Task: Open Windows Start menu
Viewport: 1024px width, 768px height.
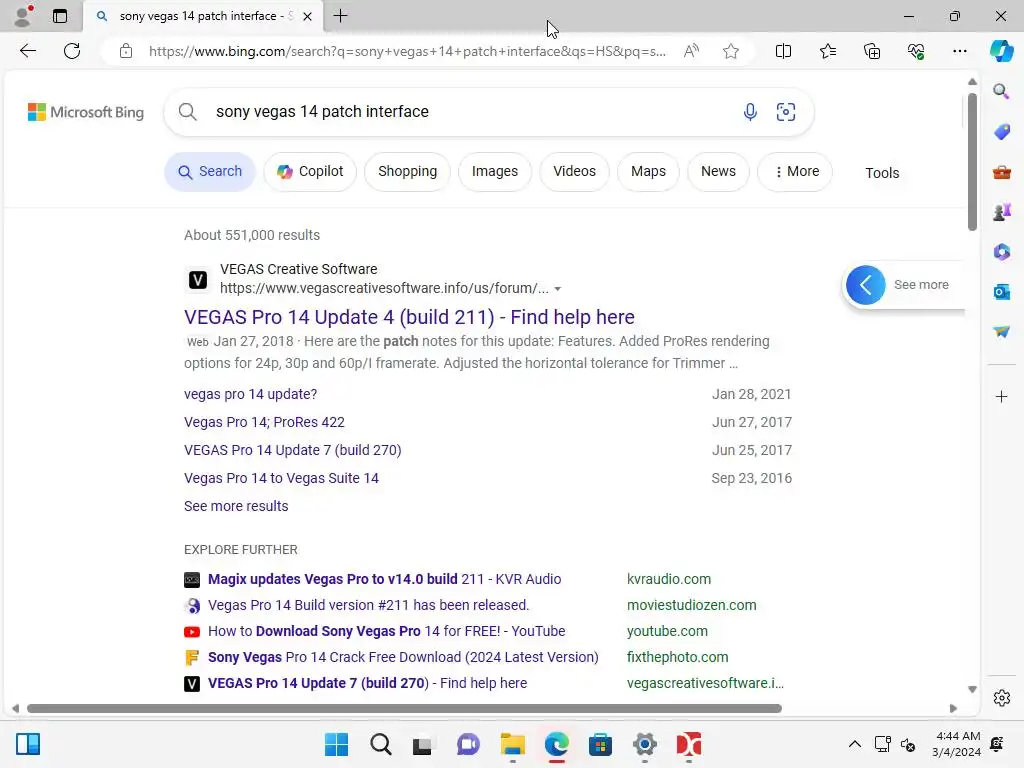Action: (336, 744)
